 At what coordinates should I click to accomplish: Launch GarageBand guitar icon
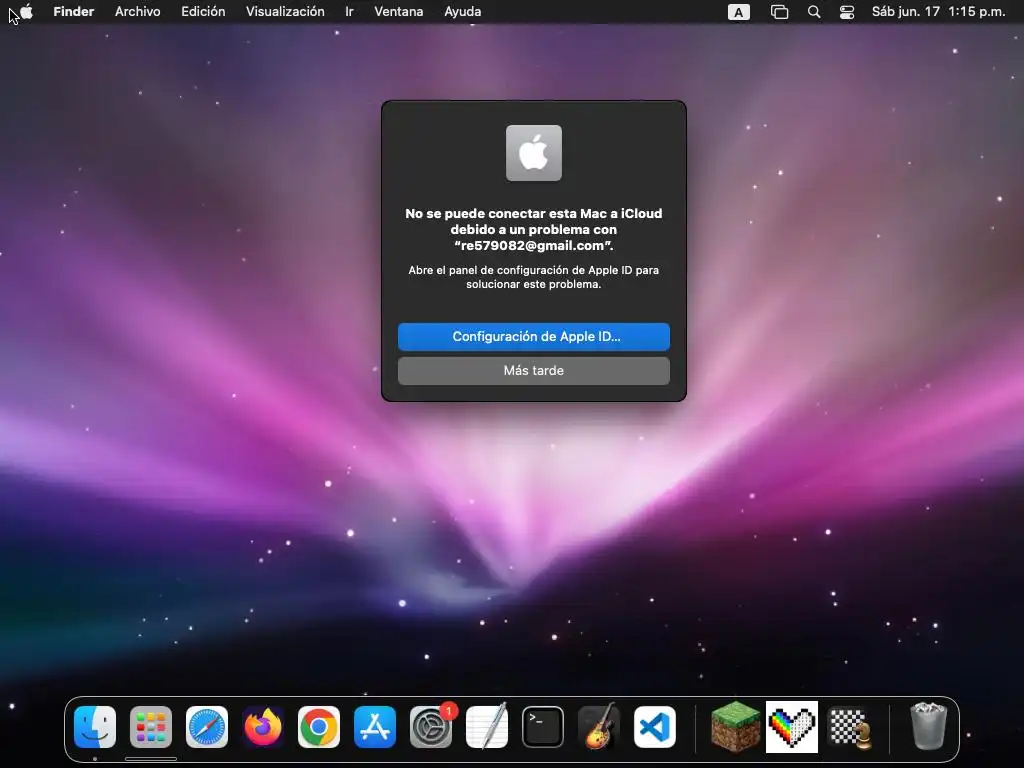599,726
